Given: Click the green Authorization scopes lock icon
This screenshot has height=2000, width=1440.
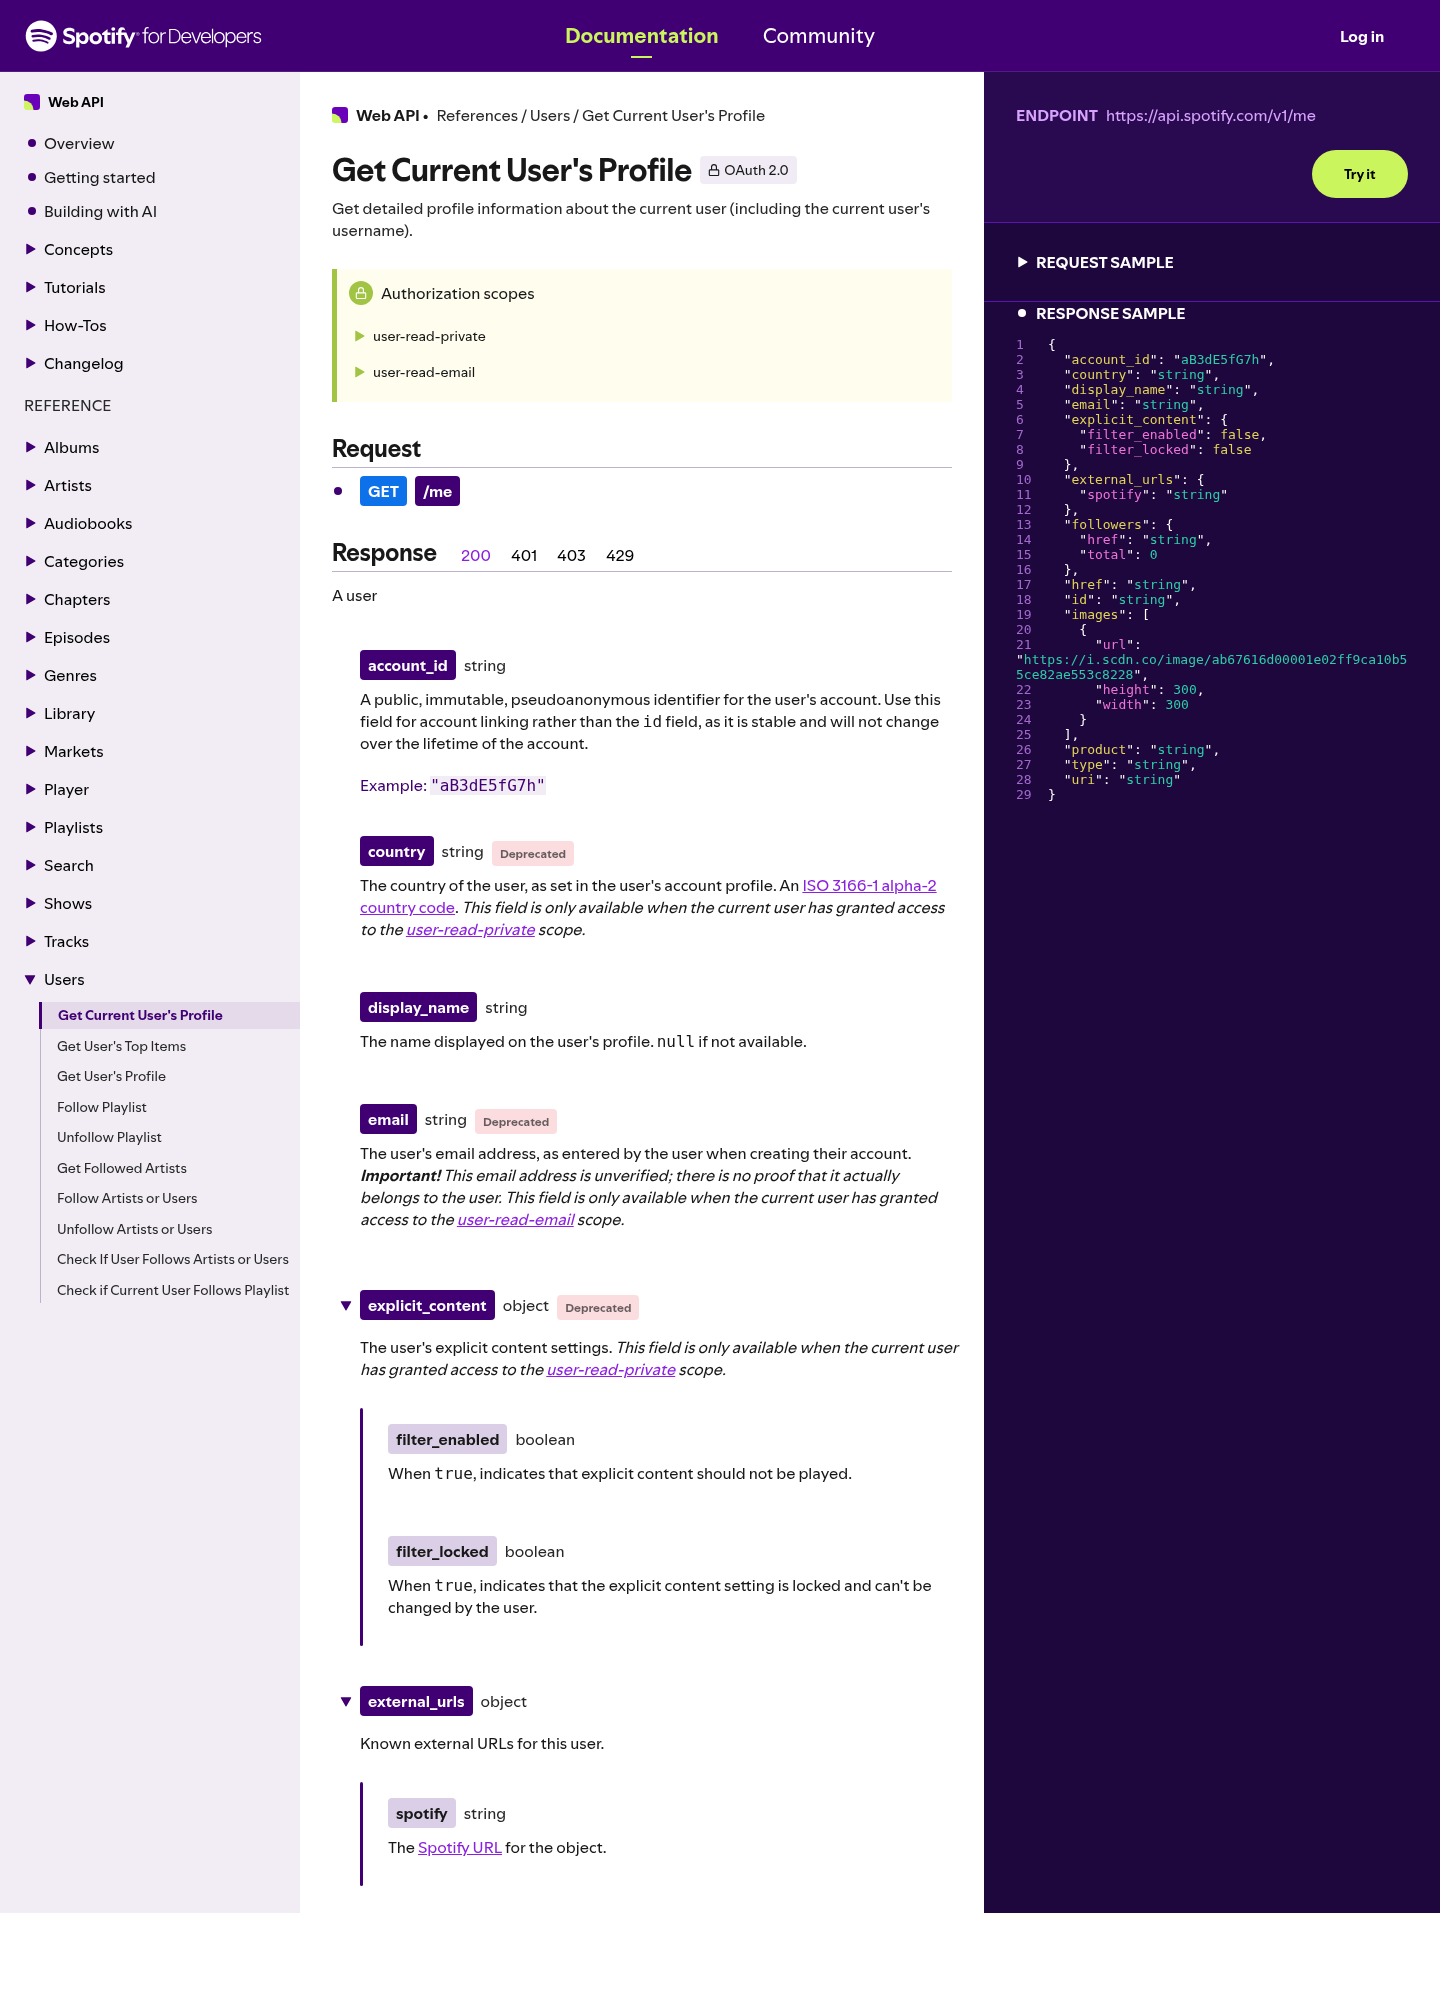Looking at the screenshot, I should point(361,293).
